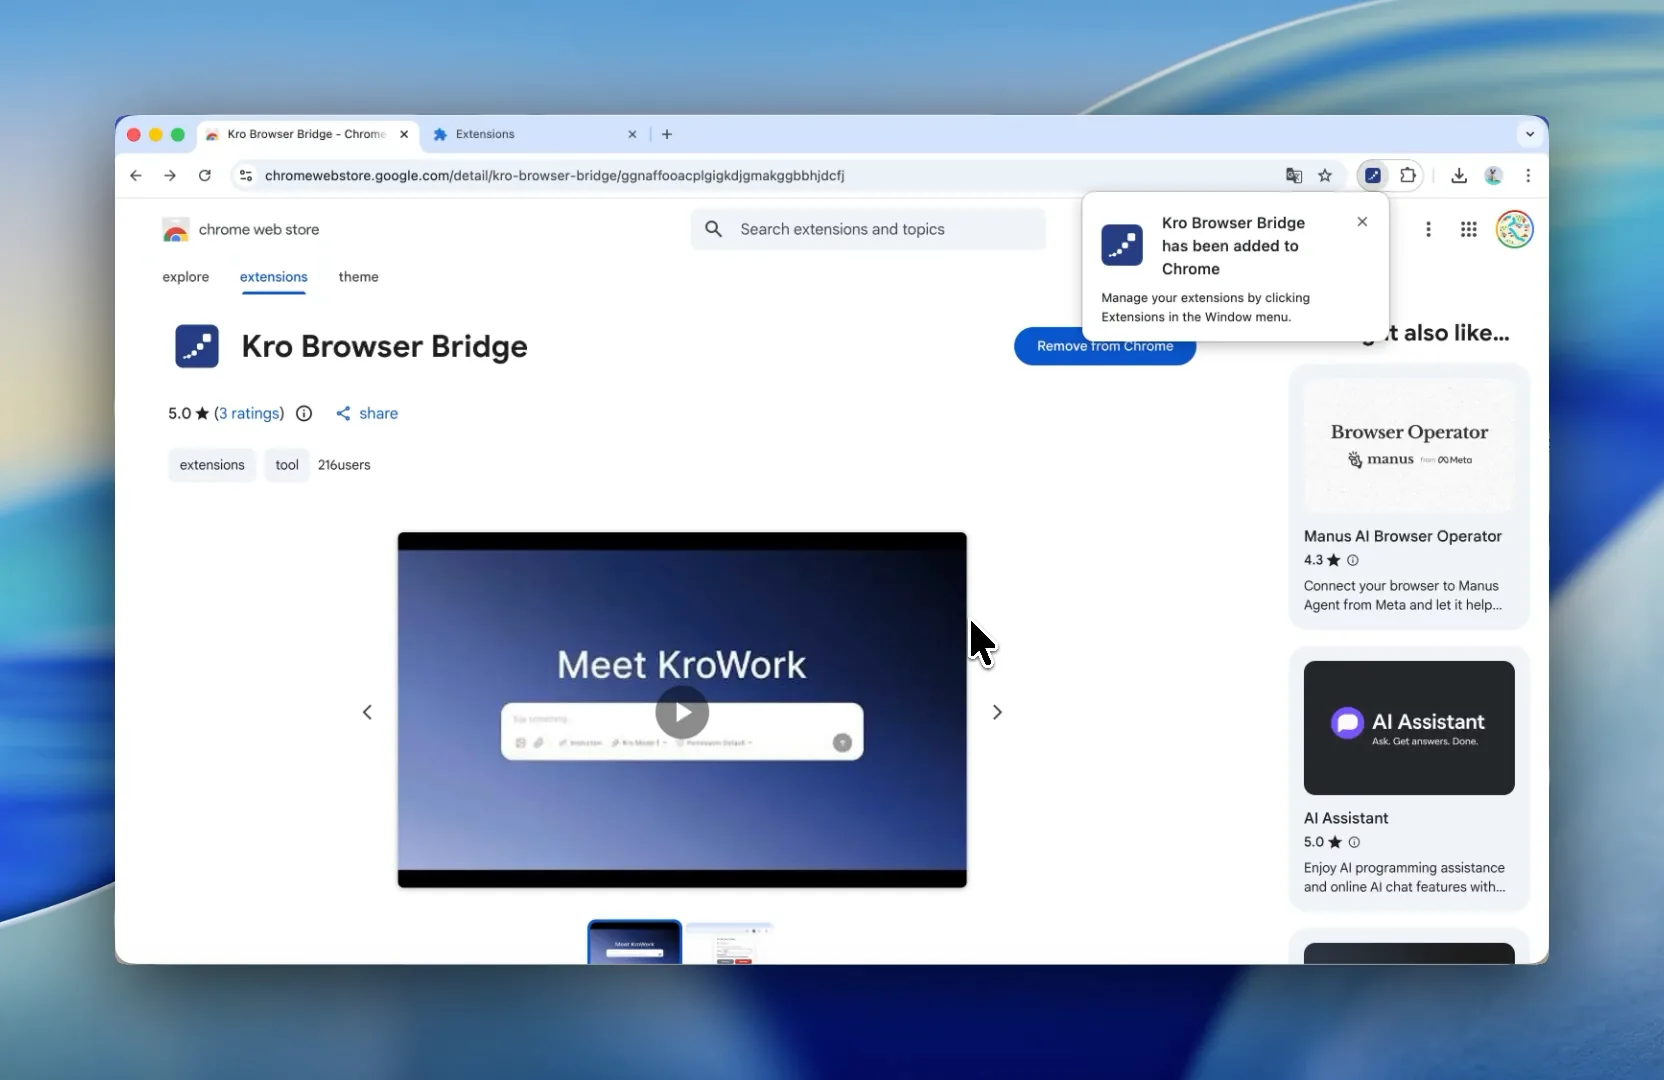Image resolution: width=1664 pixels, height=1080 pixels.
Task: Click the 4.3 rating on Manus card
Action: pyautogui.click(x=1321, y=560)
